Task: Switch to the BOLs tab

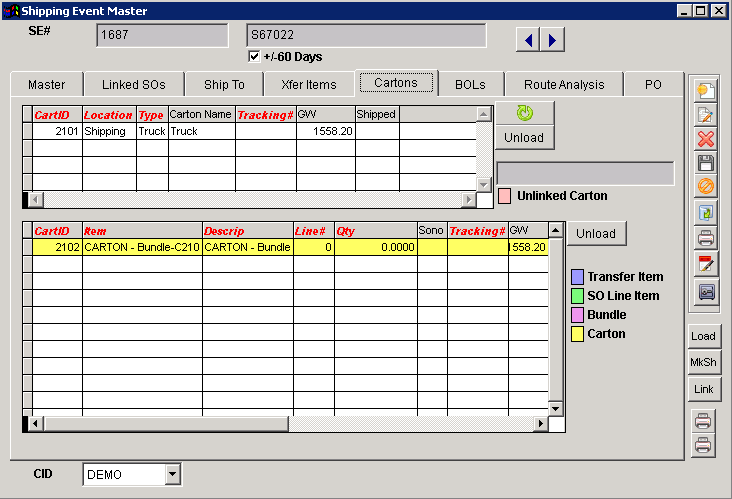Action: [470, 85]
